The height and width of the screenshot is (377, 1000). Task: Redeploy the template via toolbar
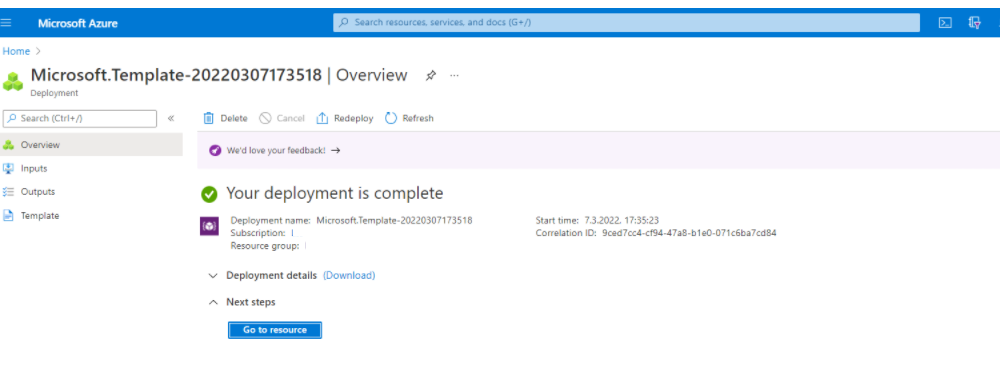pos(345,118)
